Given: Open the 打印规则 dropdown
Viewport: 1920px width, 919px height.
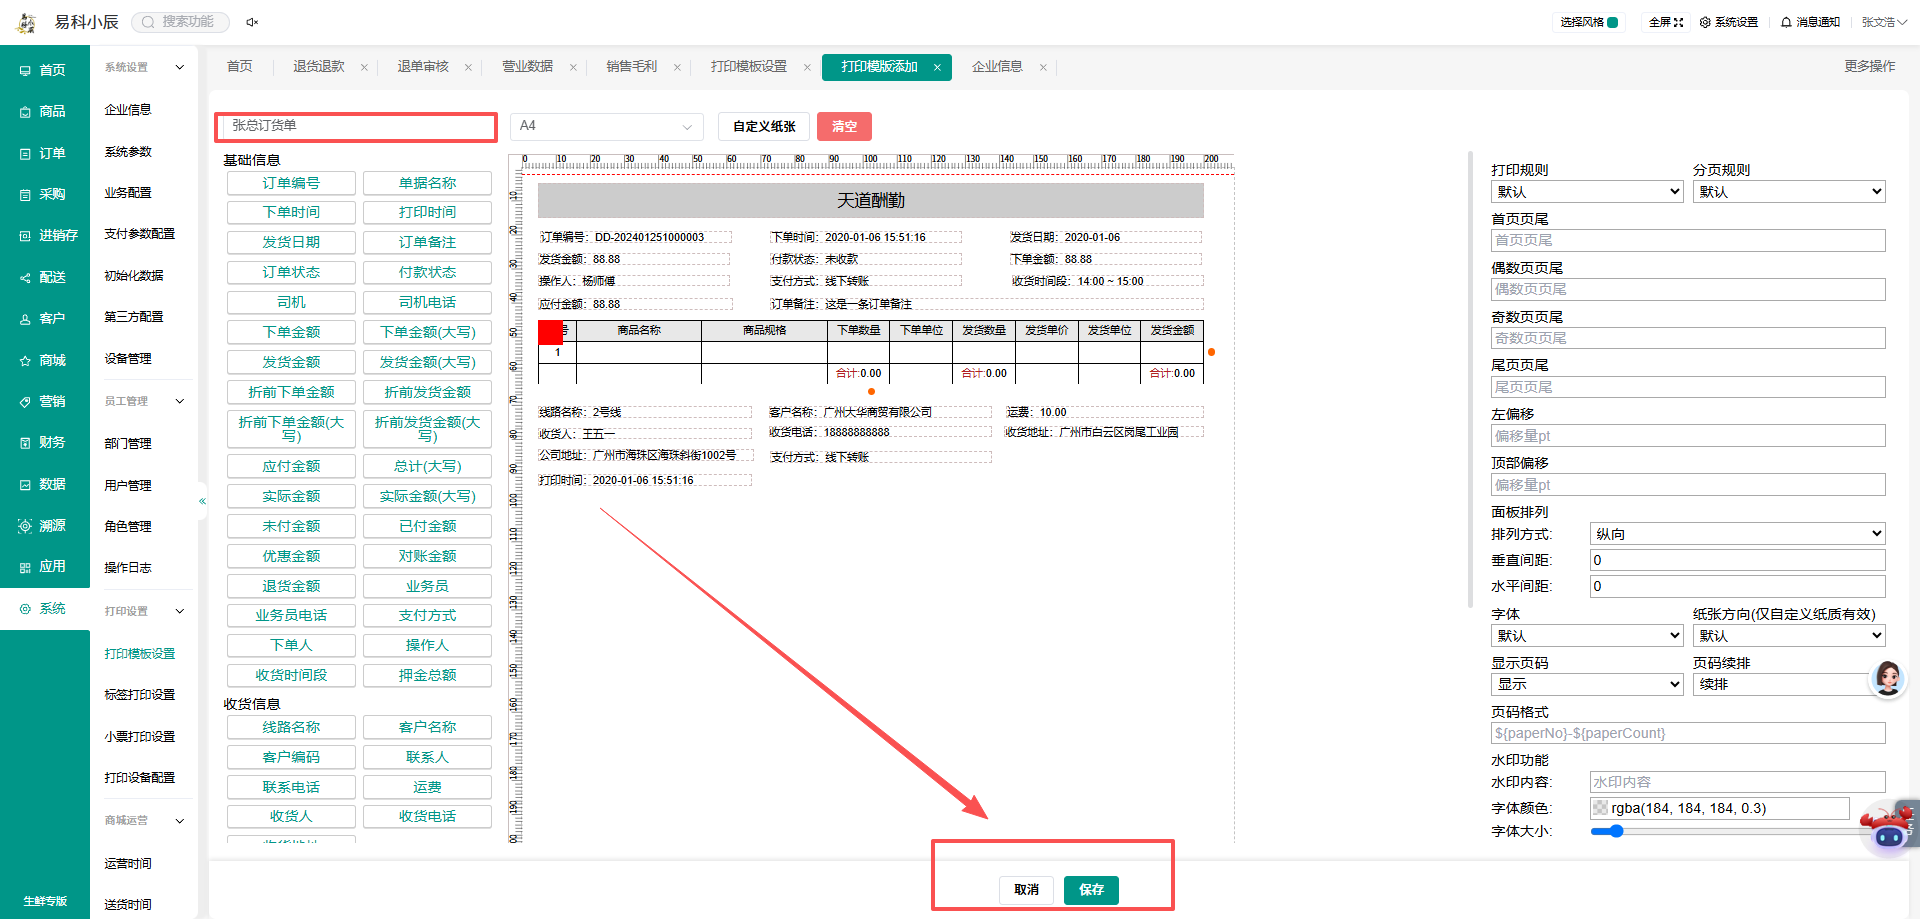Looking at the screenshot, I should [x=1588, y=192].
